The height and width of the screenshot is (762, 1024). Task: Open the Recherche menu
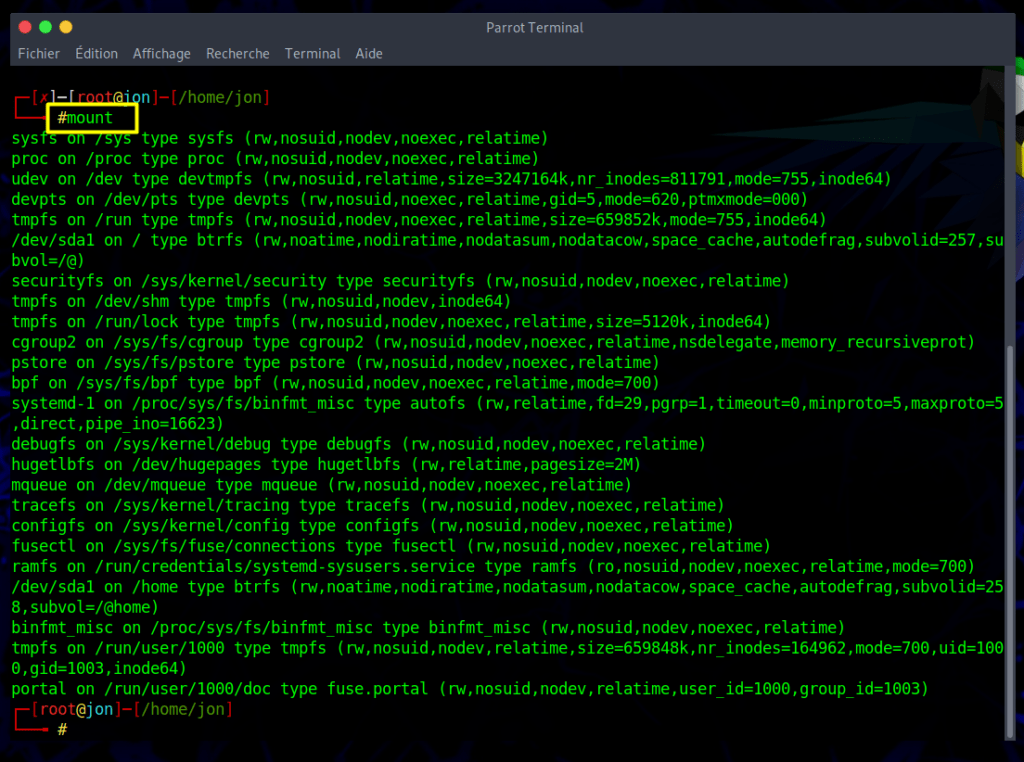click(x=238, y=54)
